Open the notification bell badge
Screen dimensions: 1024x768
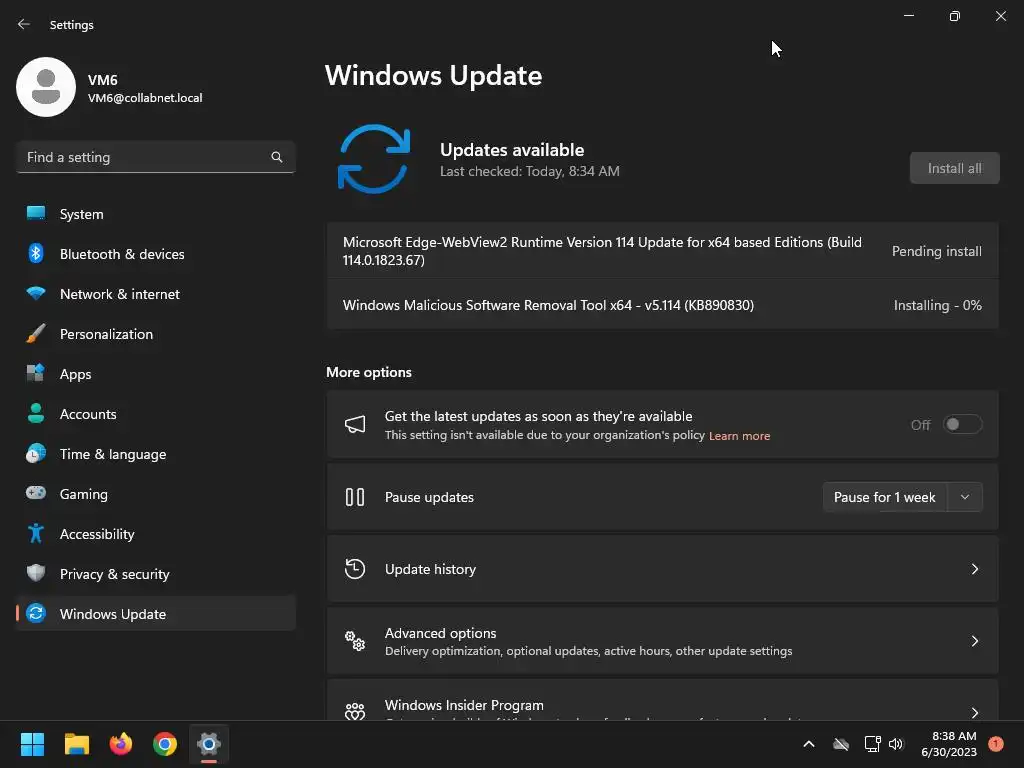click(995, 744)
